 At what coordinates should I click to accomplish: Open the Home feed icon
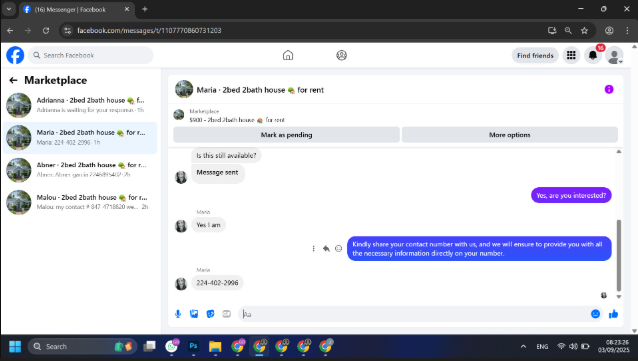coord(288,55)
